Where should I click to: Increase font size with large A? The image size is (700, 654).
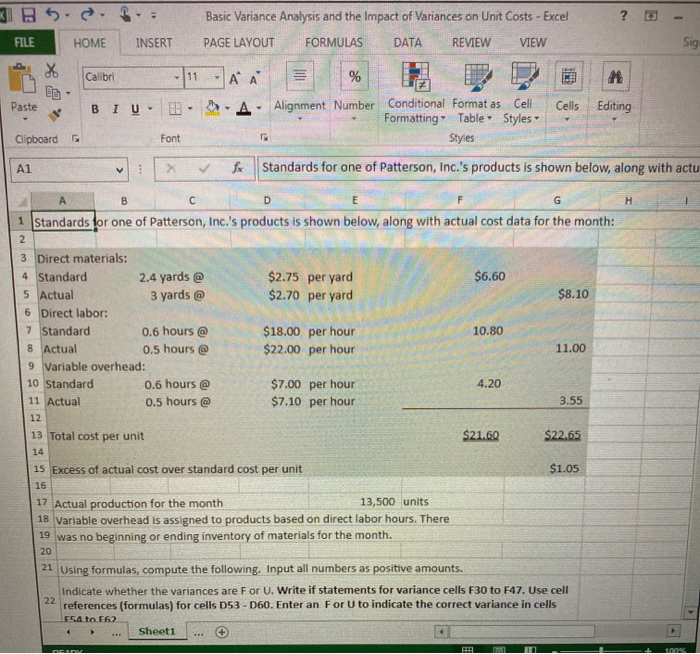pos(234,79)
